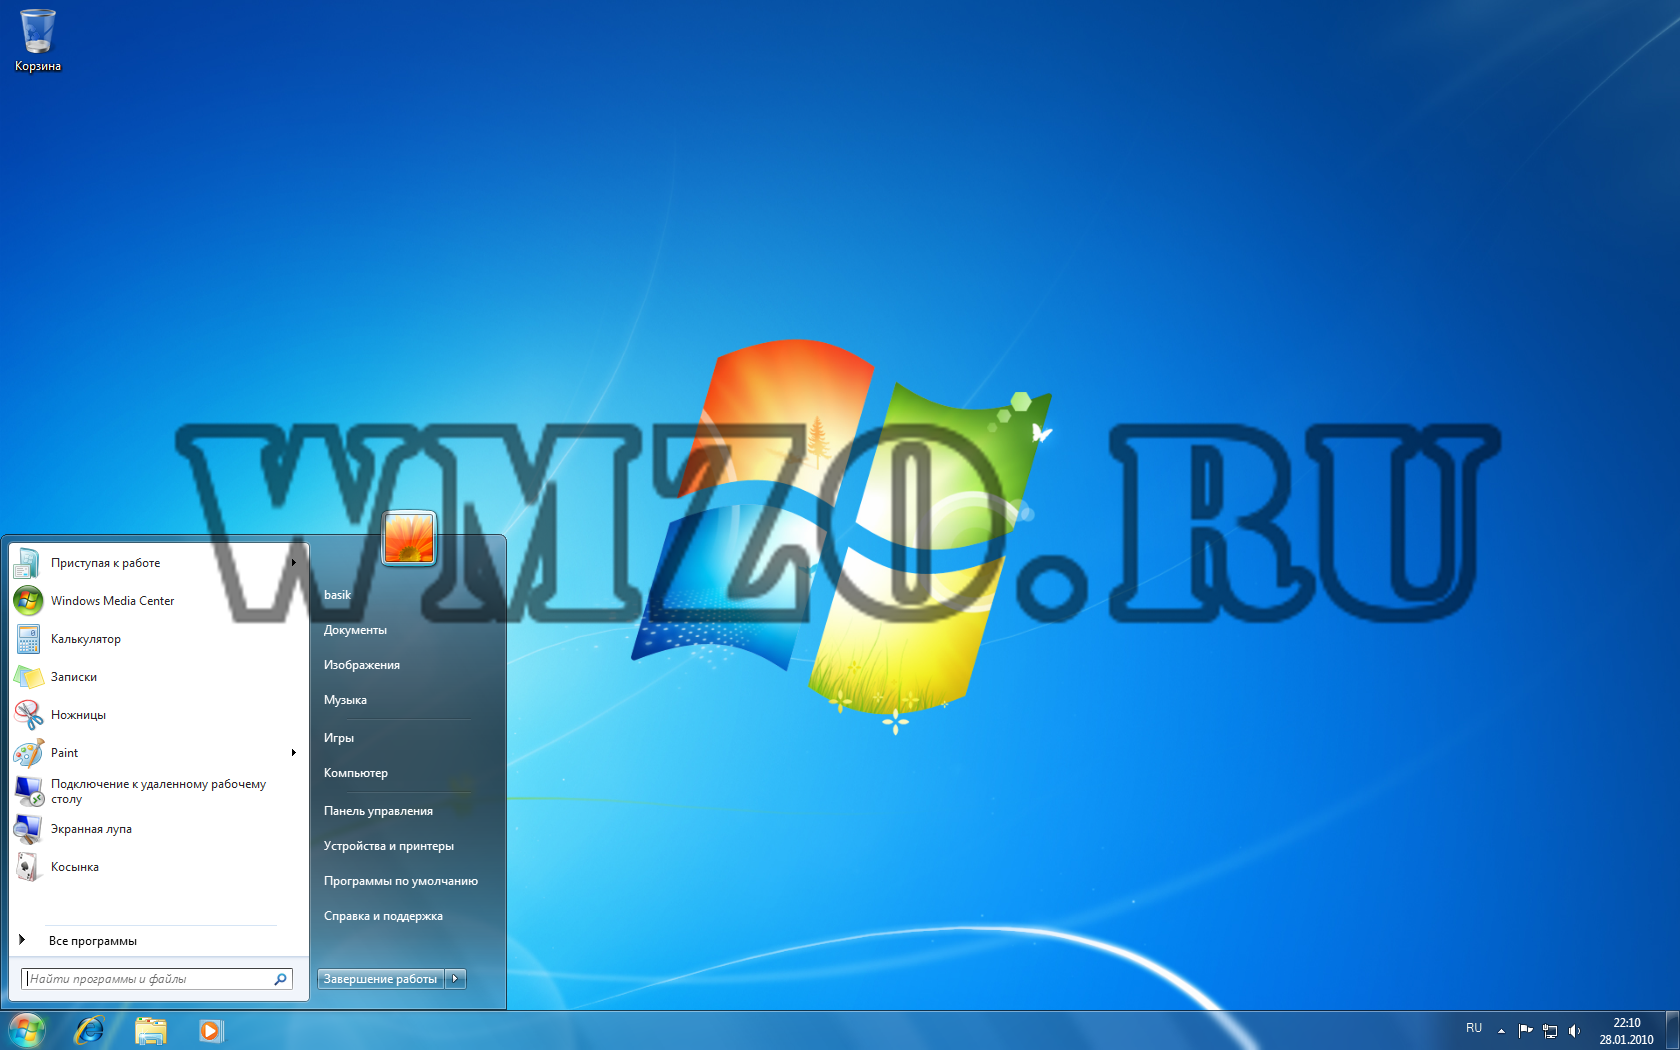Open Windows Explorer folder taskbar icon

click(x=150, y=1030)
